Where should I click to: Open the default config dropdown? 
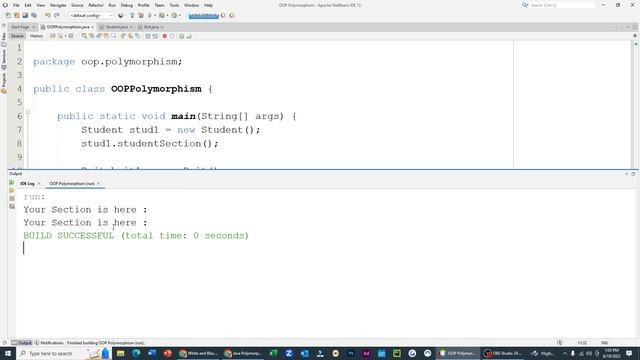coord(91,16)
